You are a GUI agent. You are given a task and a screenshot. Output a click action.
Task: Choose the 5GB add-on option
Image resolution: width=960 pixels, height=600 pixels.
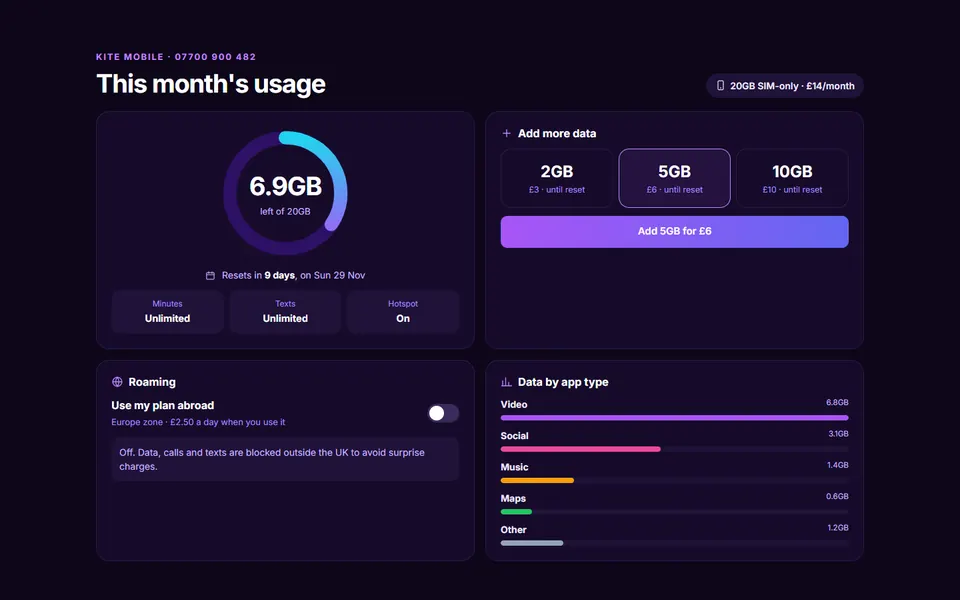675,178
